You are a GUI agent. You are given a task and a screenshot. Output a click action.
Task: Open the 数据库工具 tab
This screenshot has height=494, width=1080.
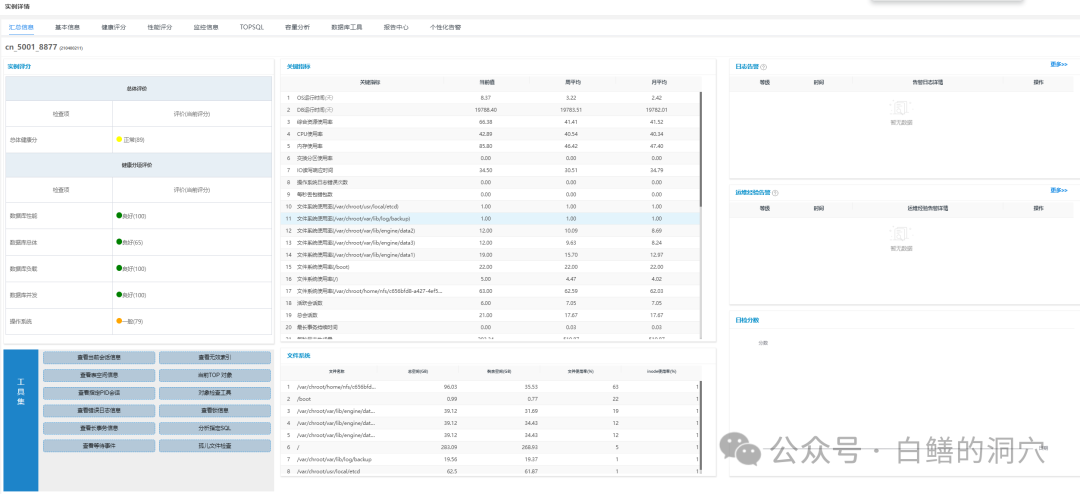(x=347, y=28)
